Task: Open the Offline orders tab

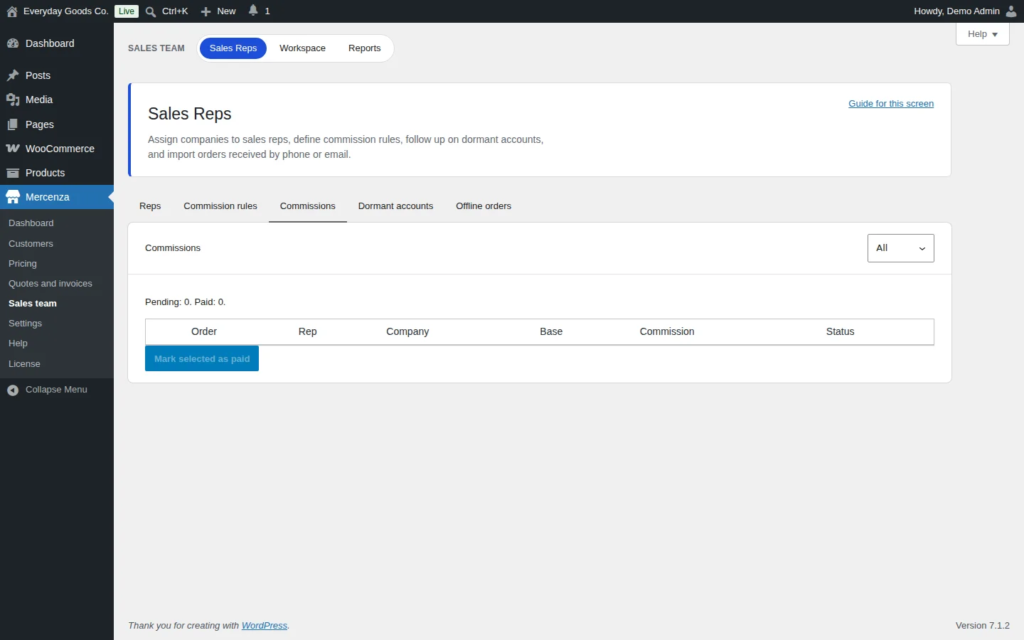Action: pos(483,206)
